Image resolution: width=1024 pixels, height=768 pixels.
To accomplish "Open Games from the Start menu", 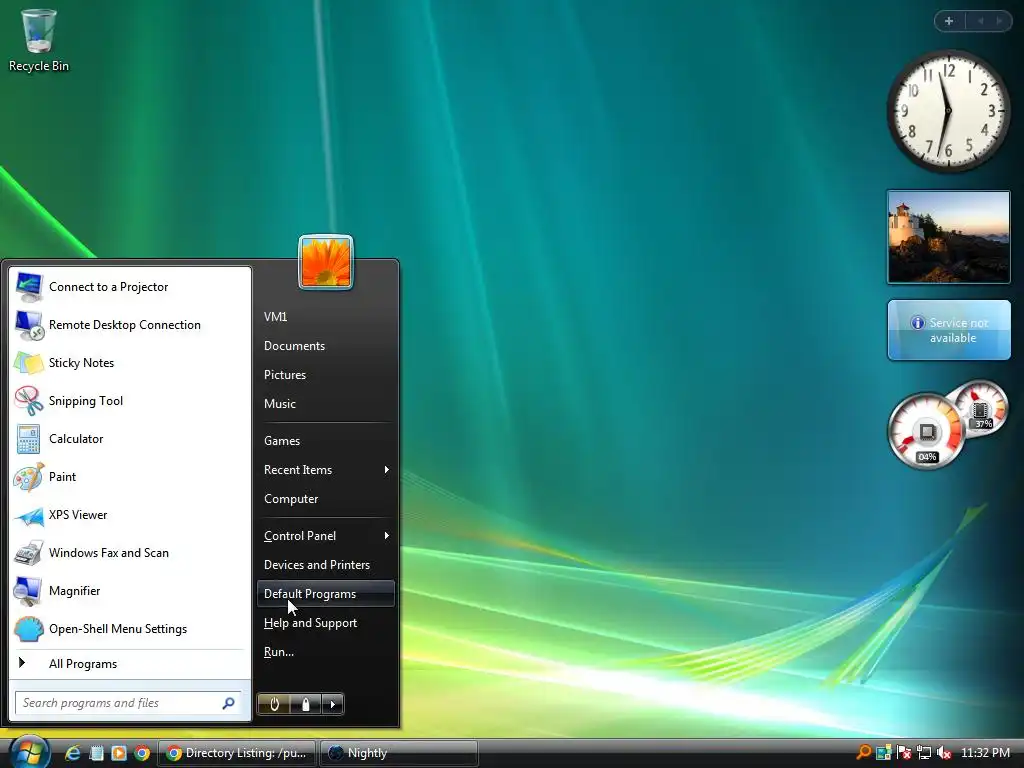I will click(326, 441).
